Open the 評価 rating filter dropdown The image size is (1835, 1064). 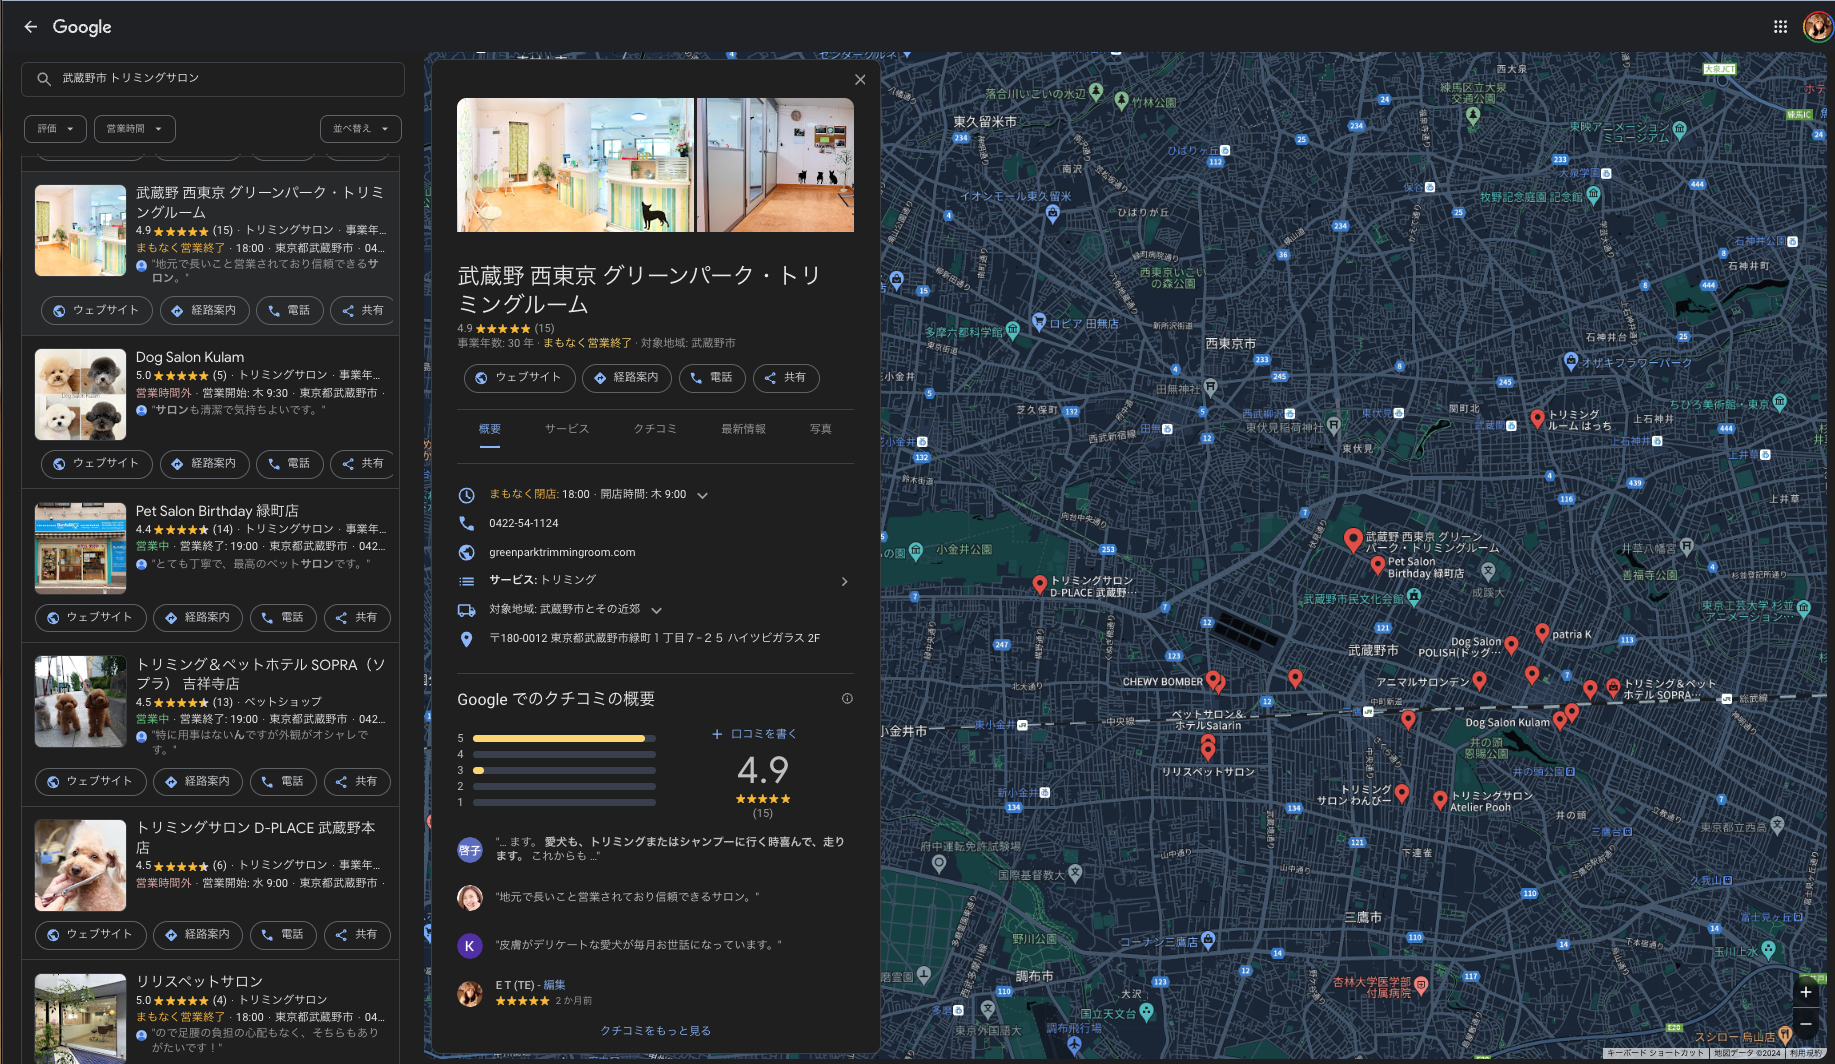(x=55, y=128)
